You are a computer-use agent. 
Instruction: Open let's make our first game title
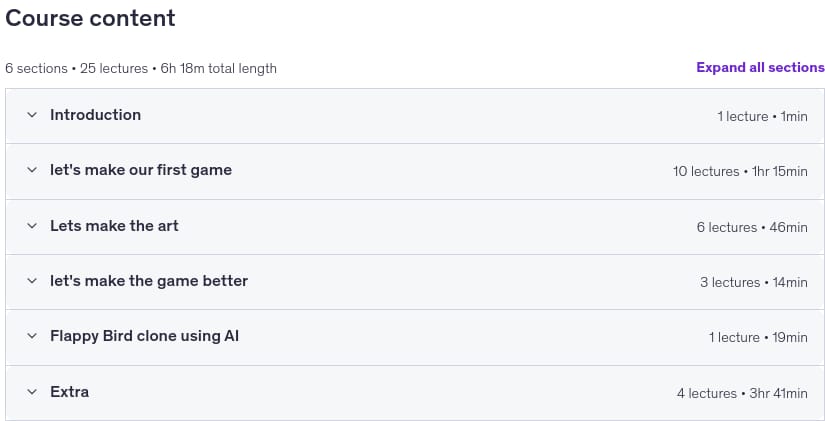[141, 170]
